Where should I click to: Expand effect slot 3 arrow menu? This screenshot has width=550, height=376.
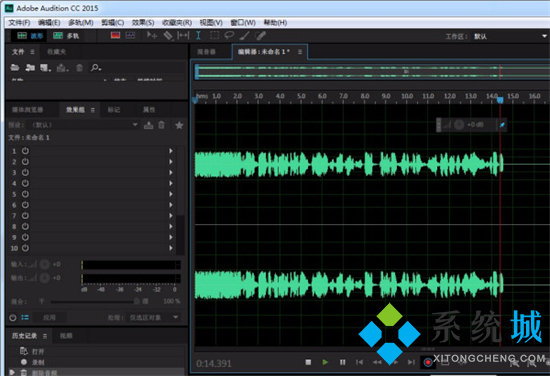pyautogui.click(x=171, y=172)
